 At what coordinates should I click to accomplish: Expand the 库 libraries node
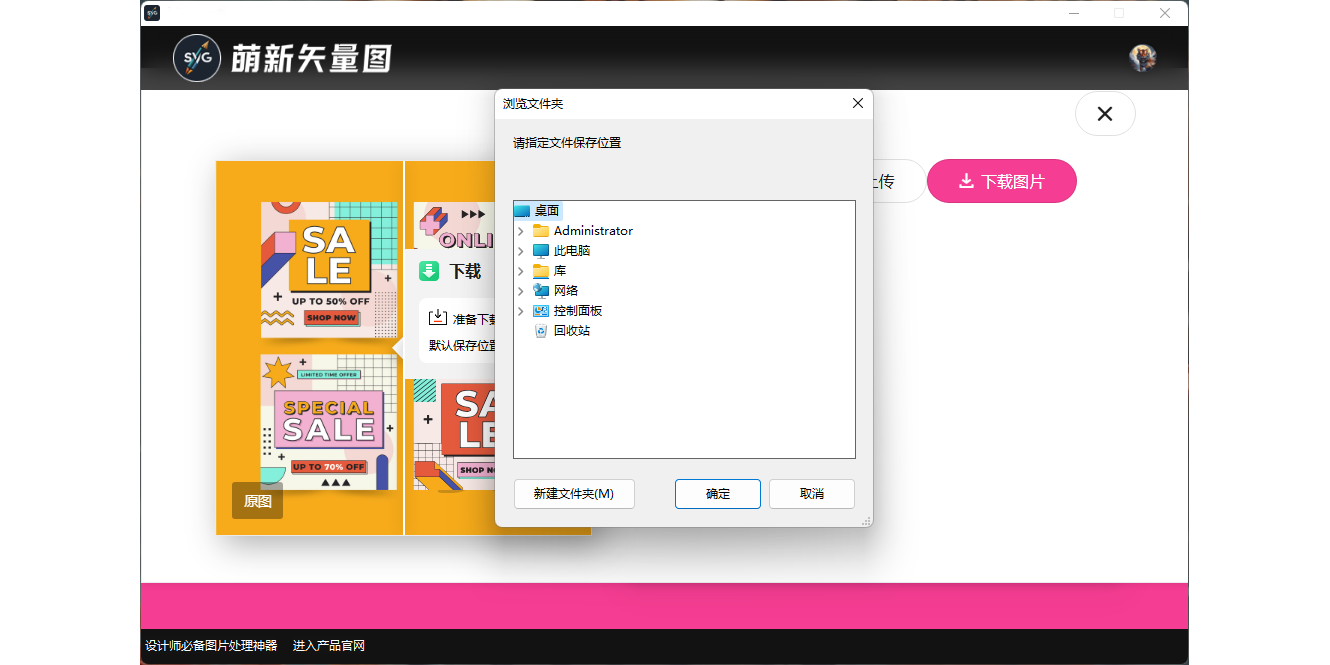point(520,270)
